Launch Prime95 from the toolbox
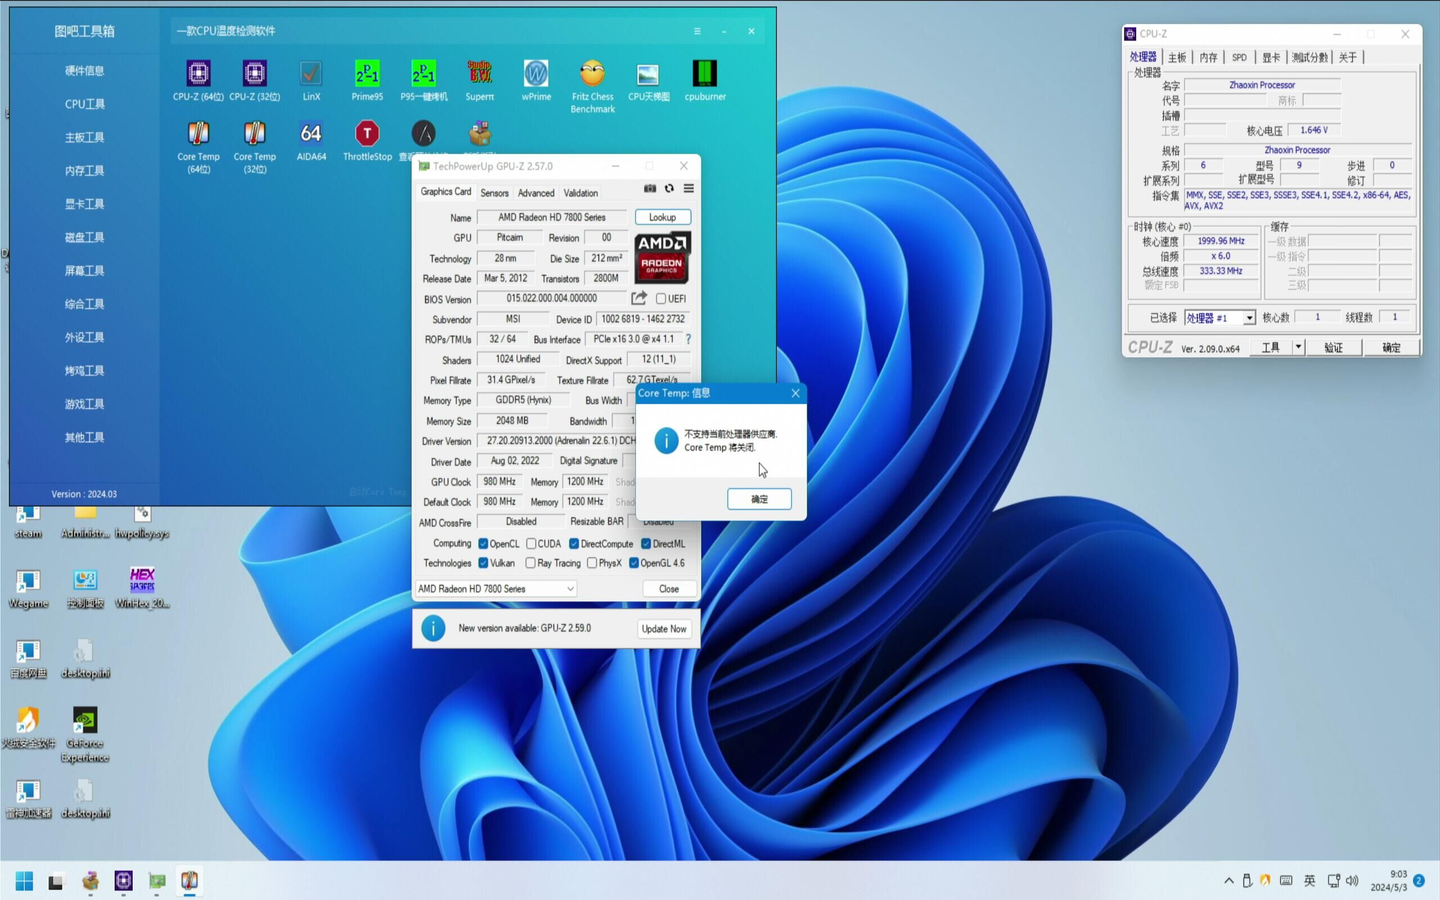1440x900 pixels. [367, 75]
